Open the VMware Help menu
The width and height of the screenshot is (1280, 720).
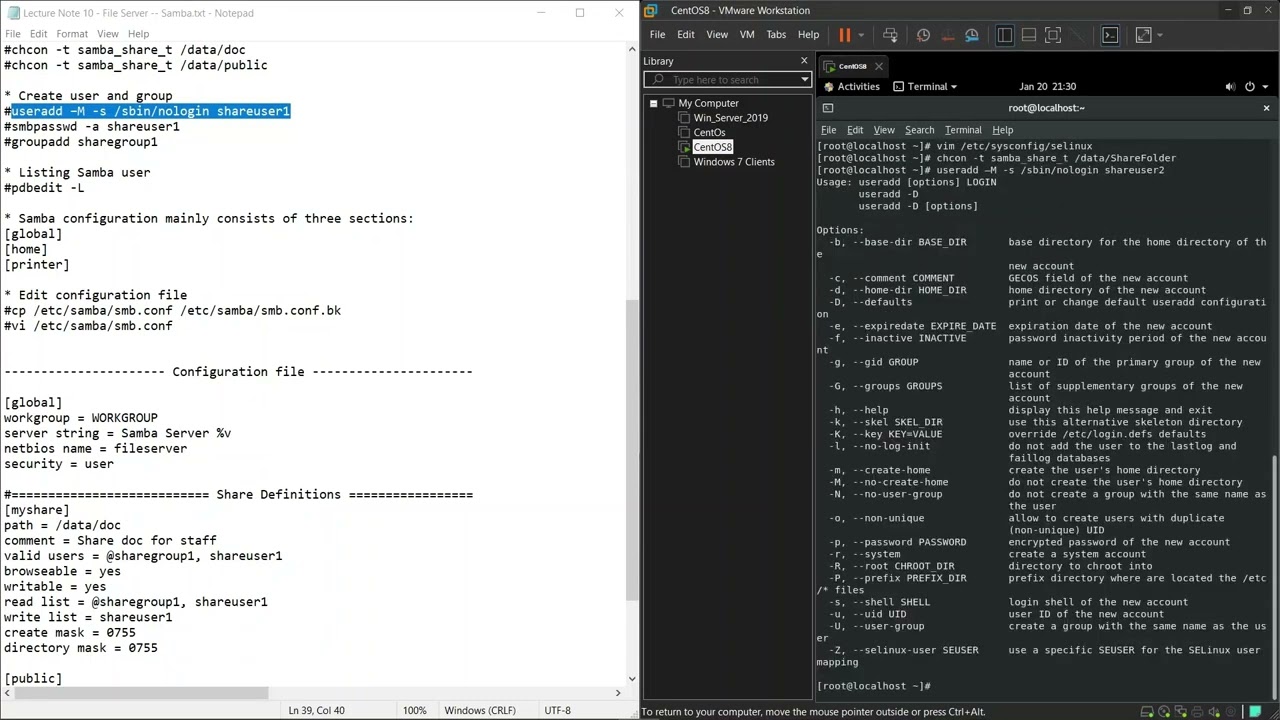tap(808, 35)
